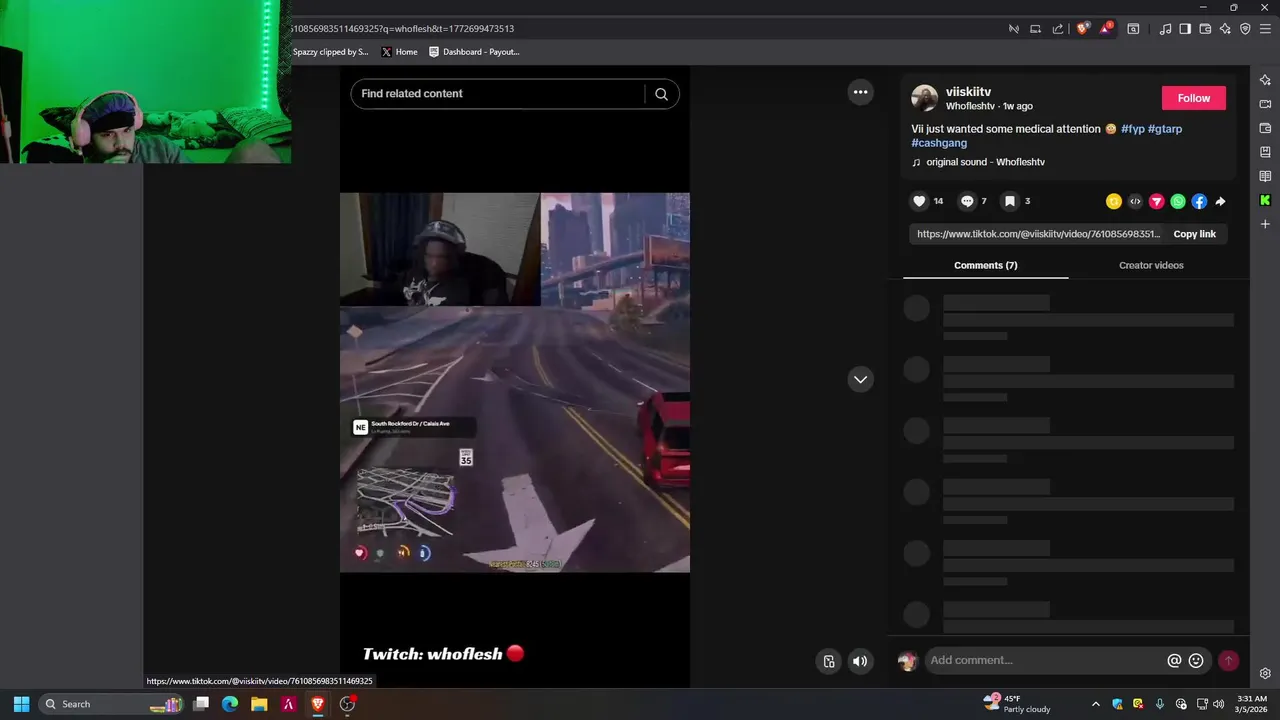The height and width of the screenshot is (720, 1280).
Task: Click the #cashgang hashtag
Action: [x=939, y=143]
